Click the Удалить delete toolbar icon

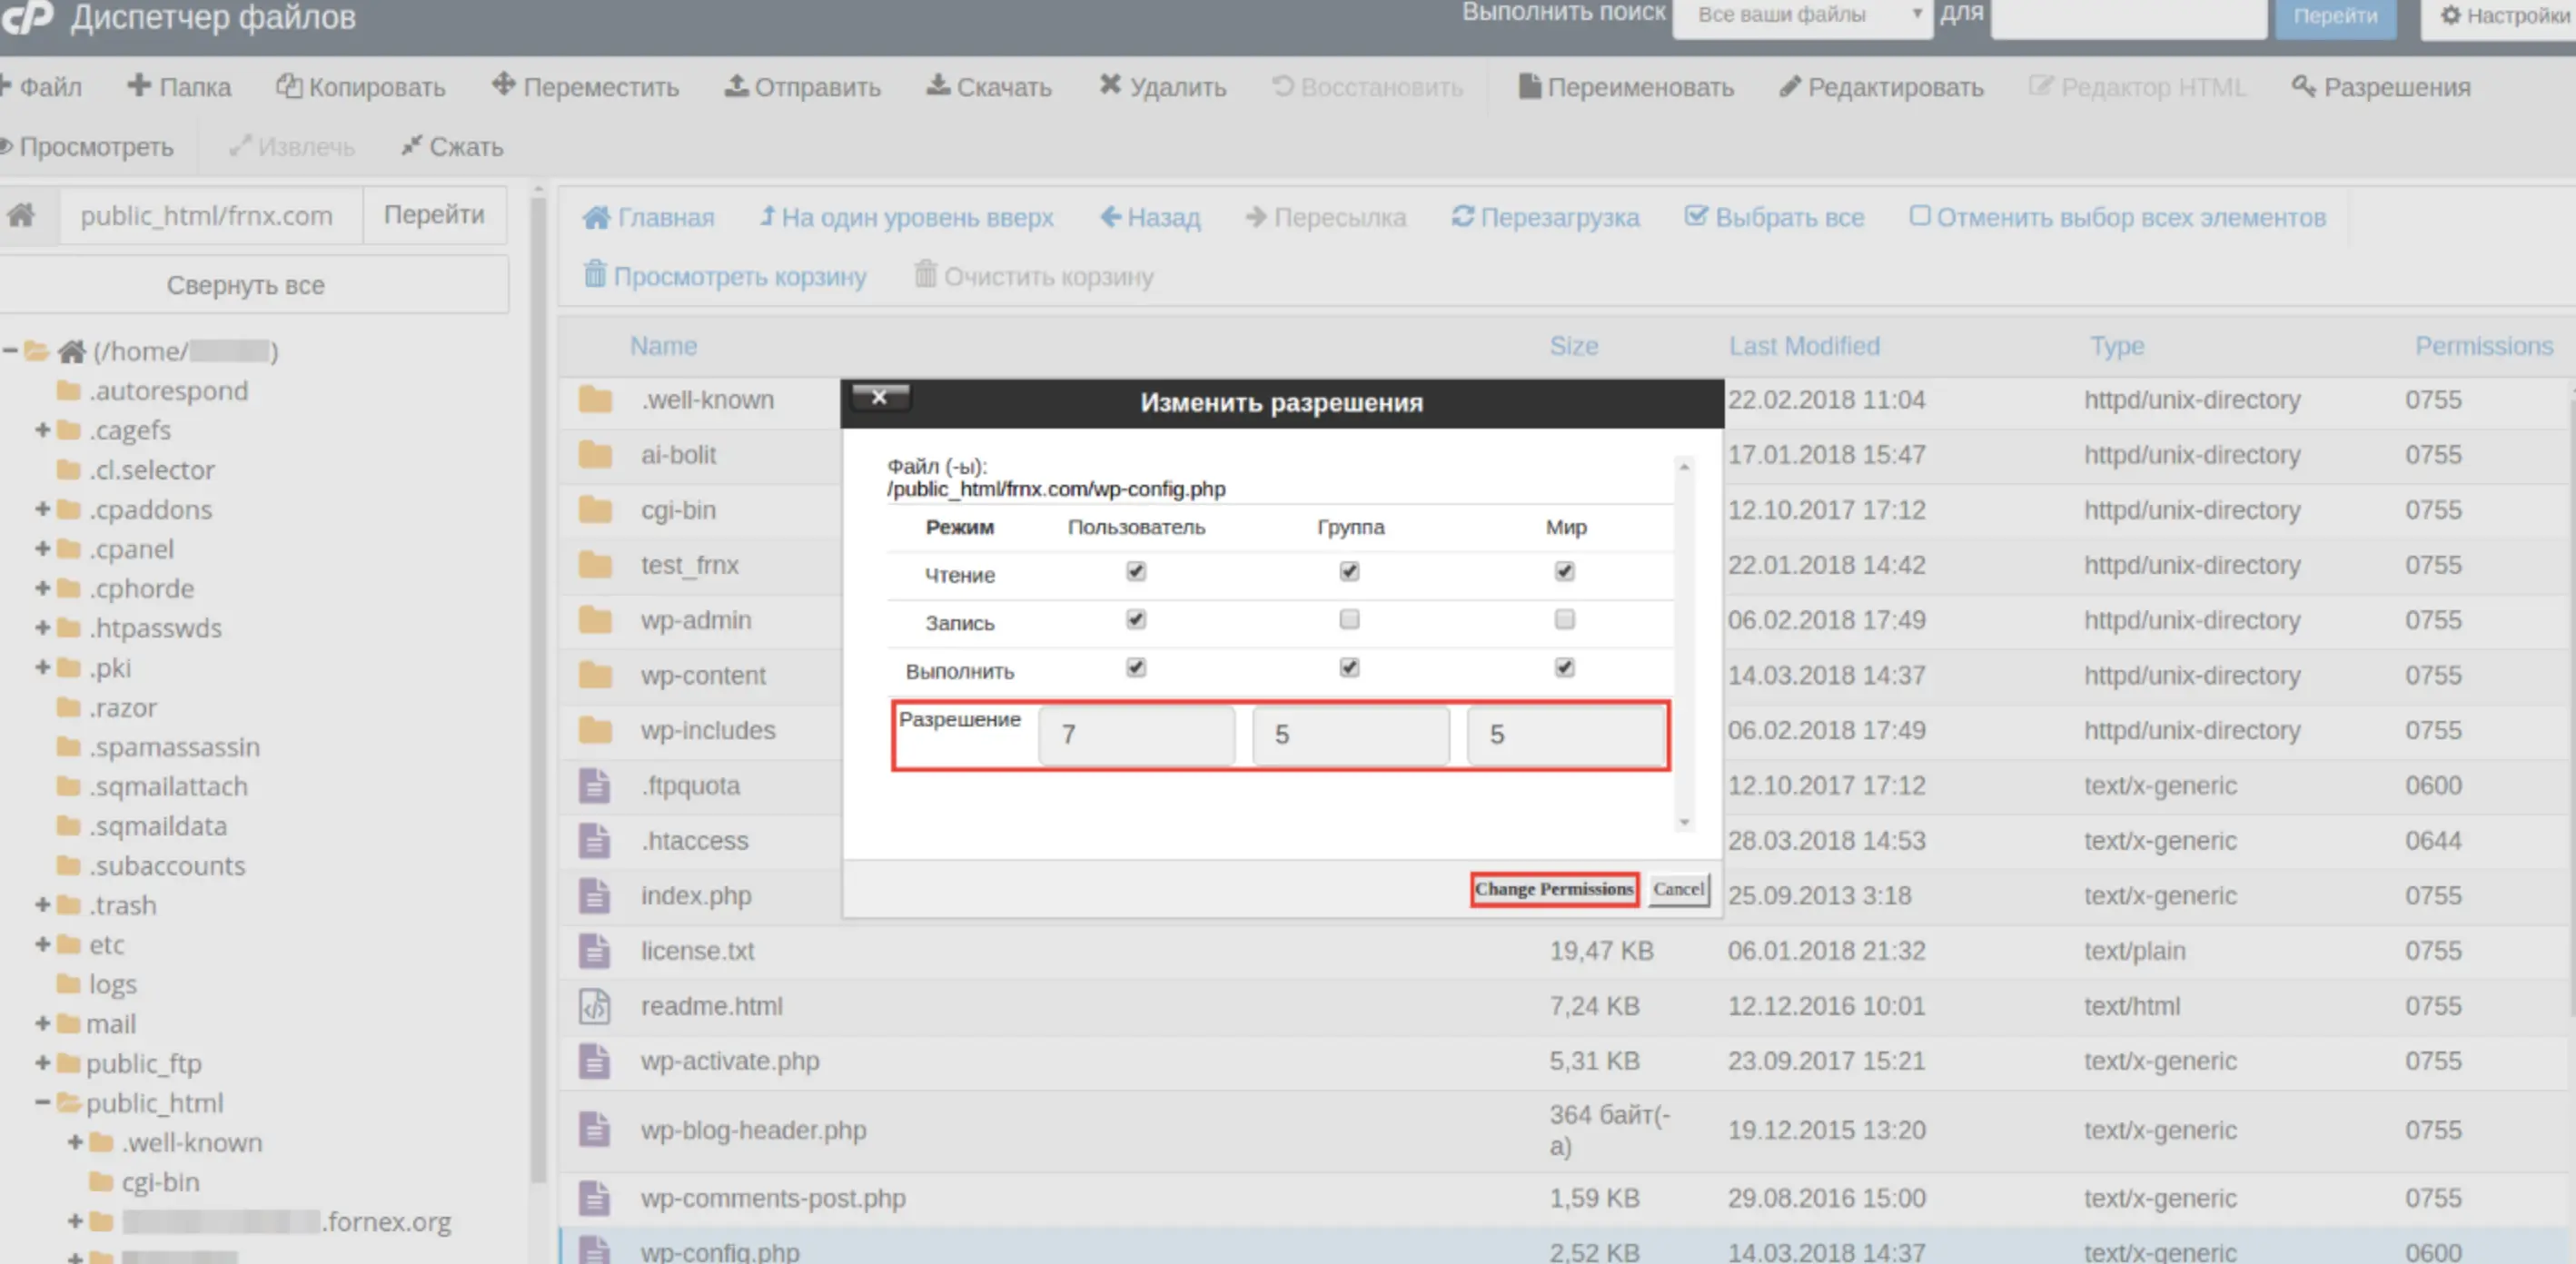pos(1110,85)
